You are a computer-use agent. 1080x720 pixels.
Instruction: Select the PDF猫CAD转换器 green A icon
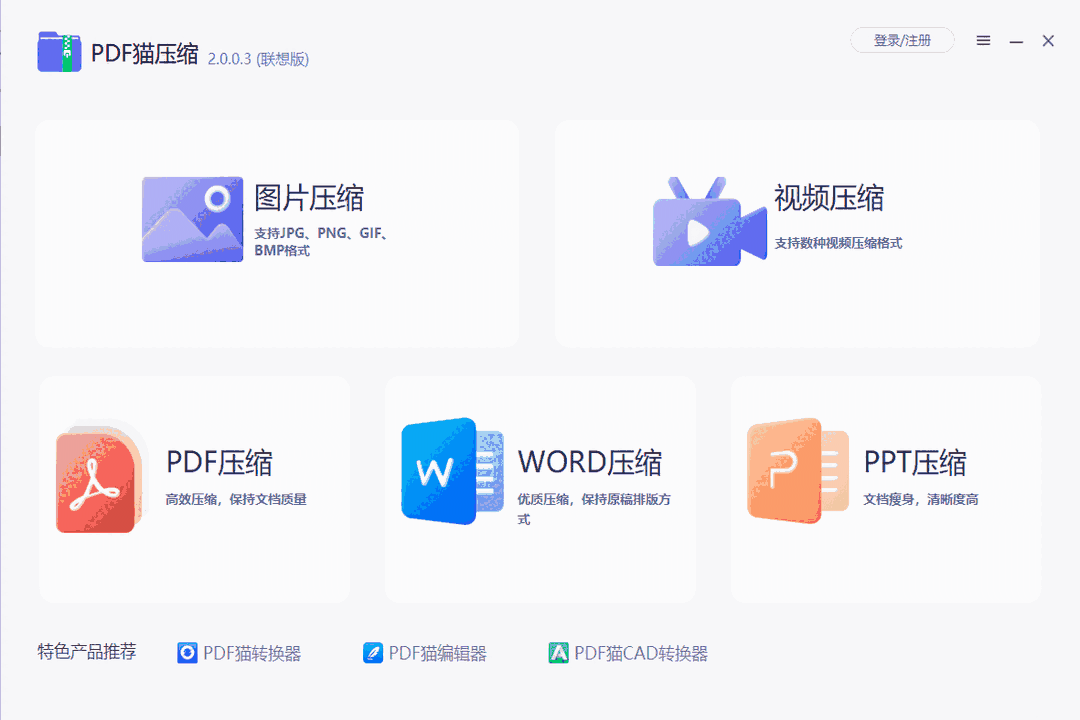[557, 651]
